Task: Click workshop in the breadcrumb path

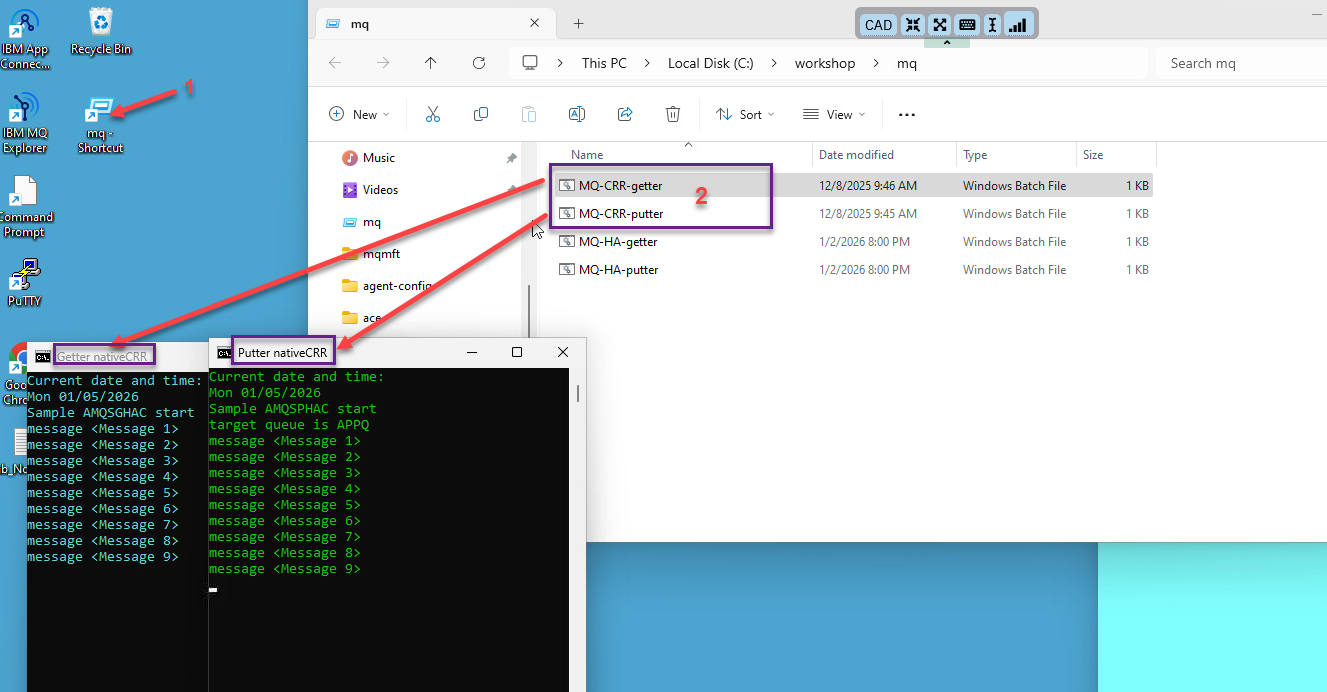Action: (825, 63)
